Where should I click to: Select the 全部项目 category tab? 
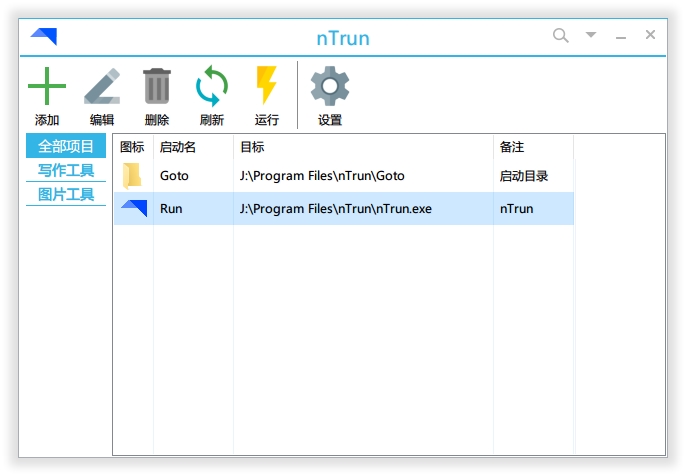point(66,146)
